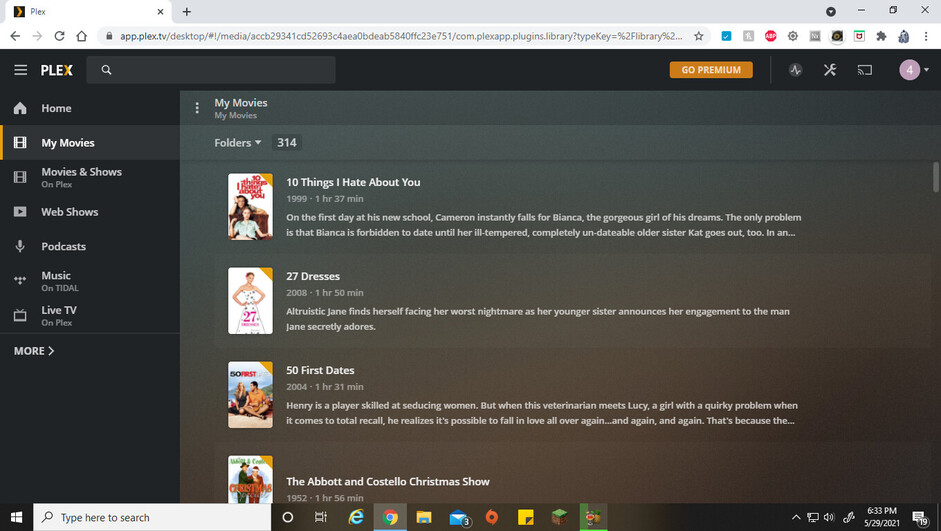
Task: Focus the Plex search field
Action: [x=211, y=70]
